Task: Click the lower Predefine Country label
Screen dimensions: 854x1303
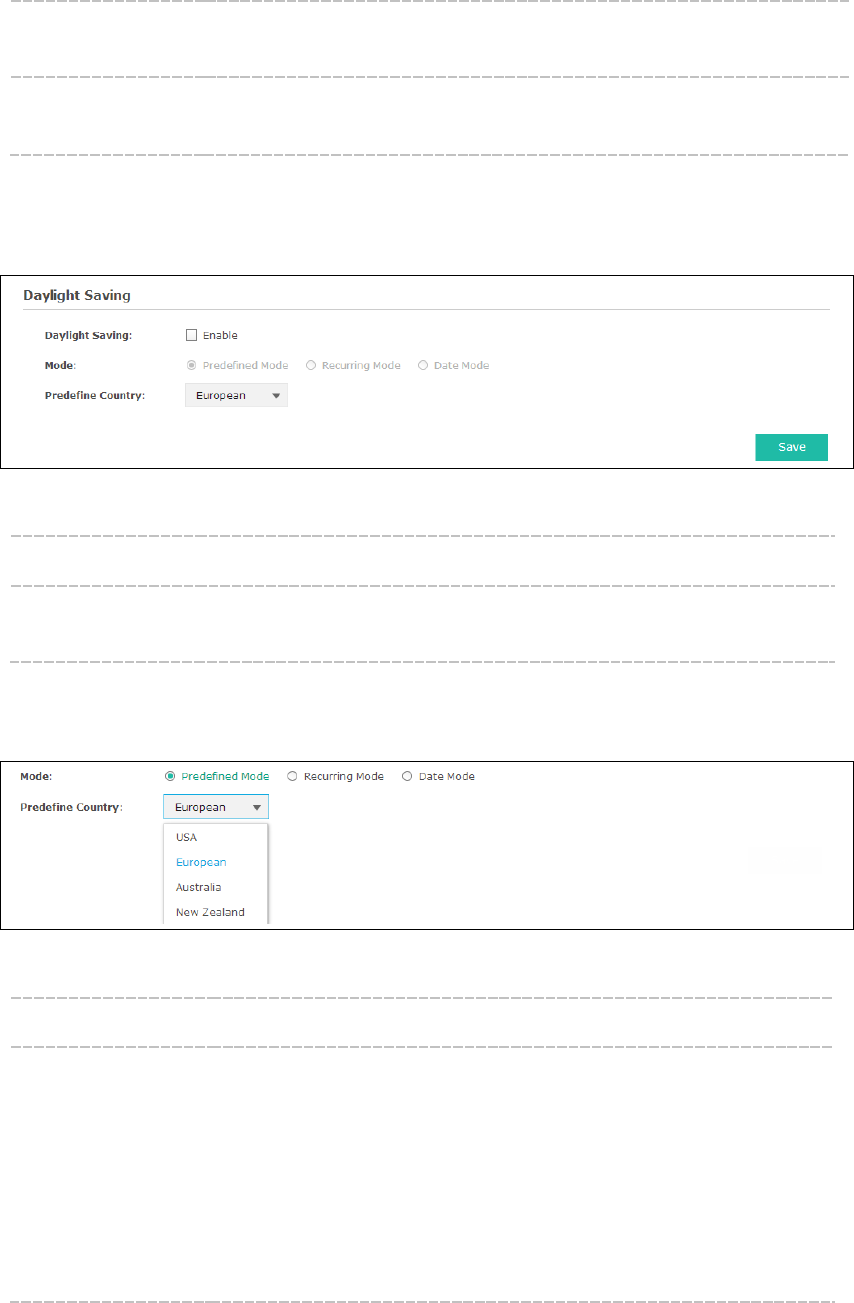Action: [72, 807]
